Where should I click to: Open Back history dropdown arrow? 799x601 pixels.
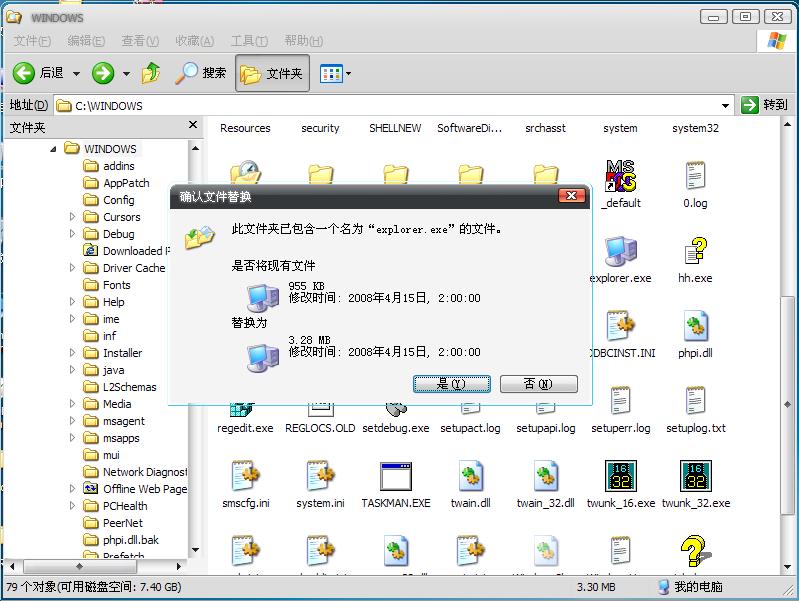pyautogui.click(x=76, y=74)
